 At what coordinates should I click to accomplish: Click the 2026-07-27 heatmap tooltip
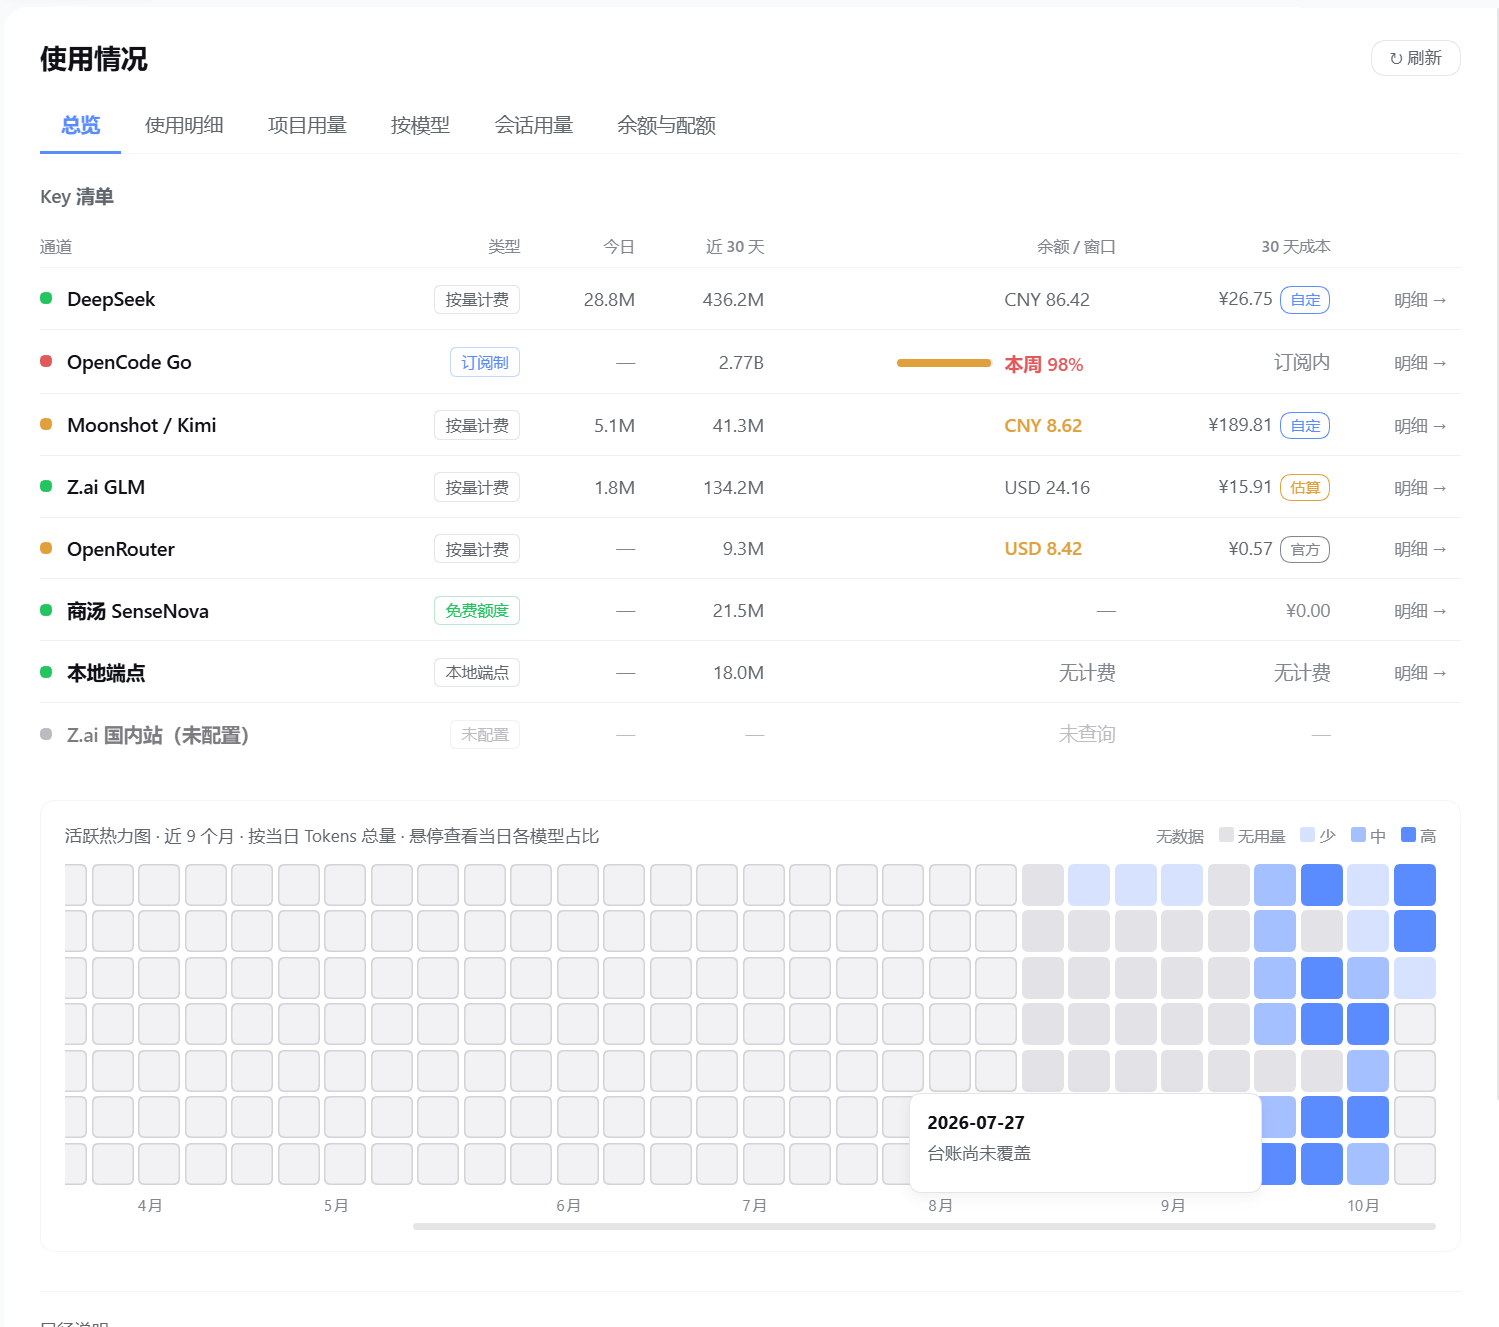(x=1085, y=1143)
